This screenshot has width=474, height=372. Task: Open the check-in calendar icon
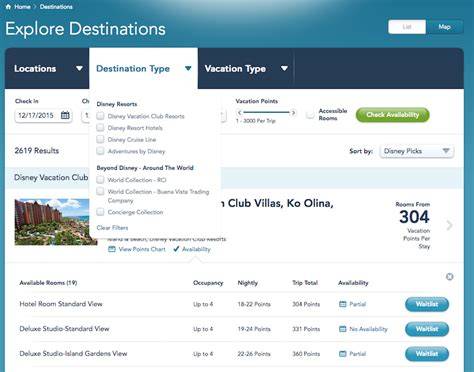coord(65,115)
